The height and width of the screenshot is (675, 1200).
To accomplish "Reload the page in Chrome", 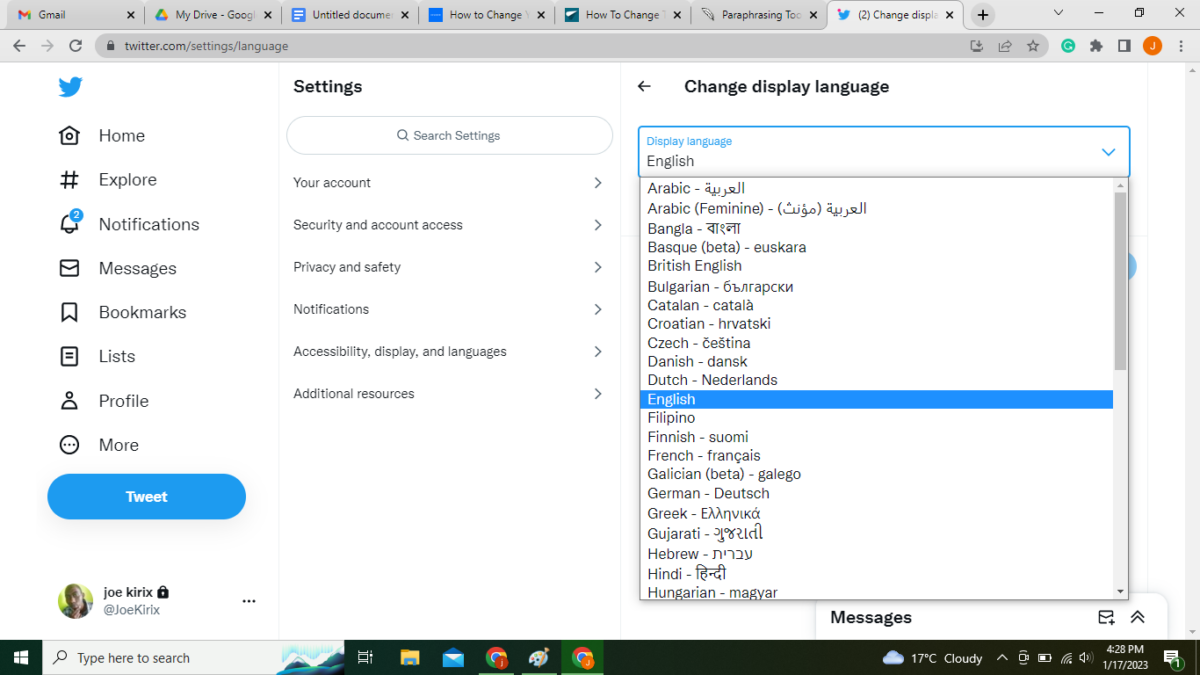I will [x=75, y=46].
